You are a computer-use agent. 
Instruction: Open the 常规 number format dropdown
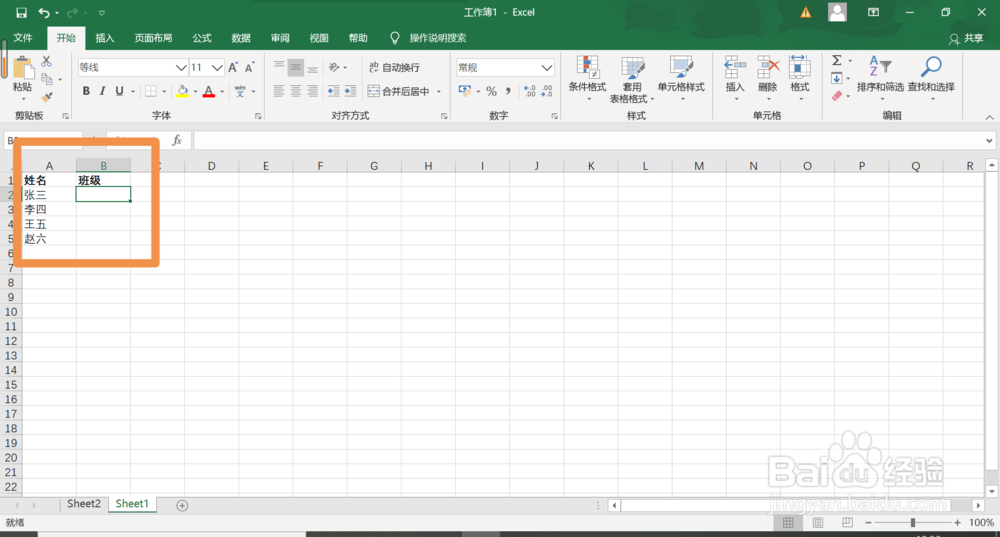pos(547,68)
